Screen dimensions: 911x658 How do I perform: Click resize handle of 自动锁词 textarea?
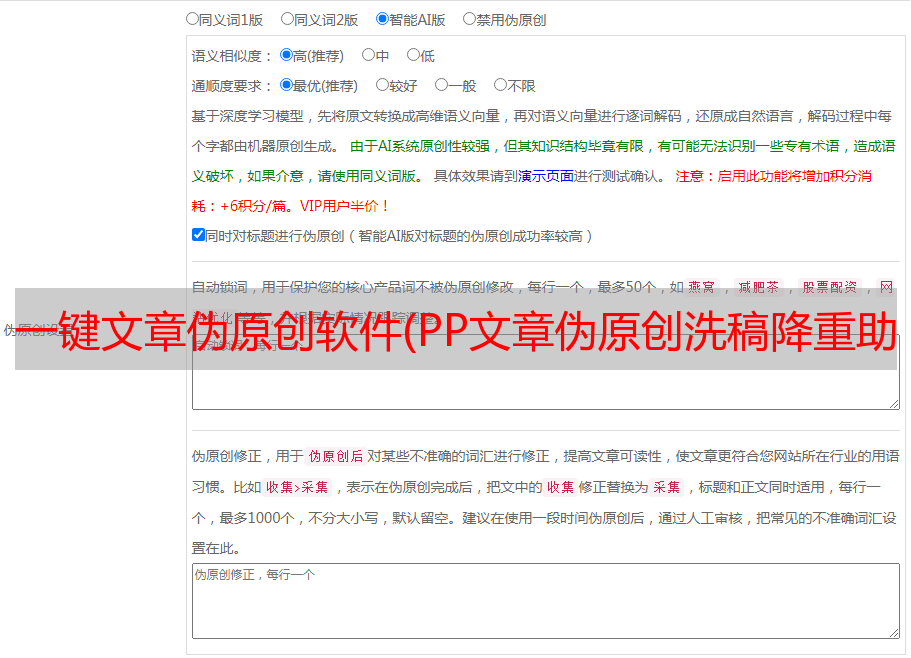[894, 404]
